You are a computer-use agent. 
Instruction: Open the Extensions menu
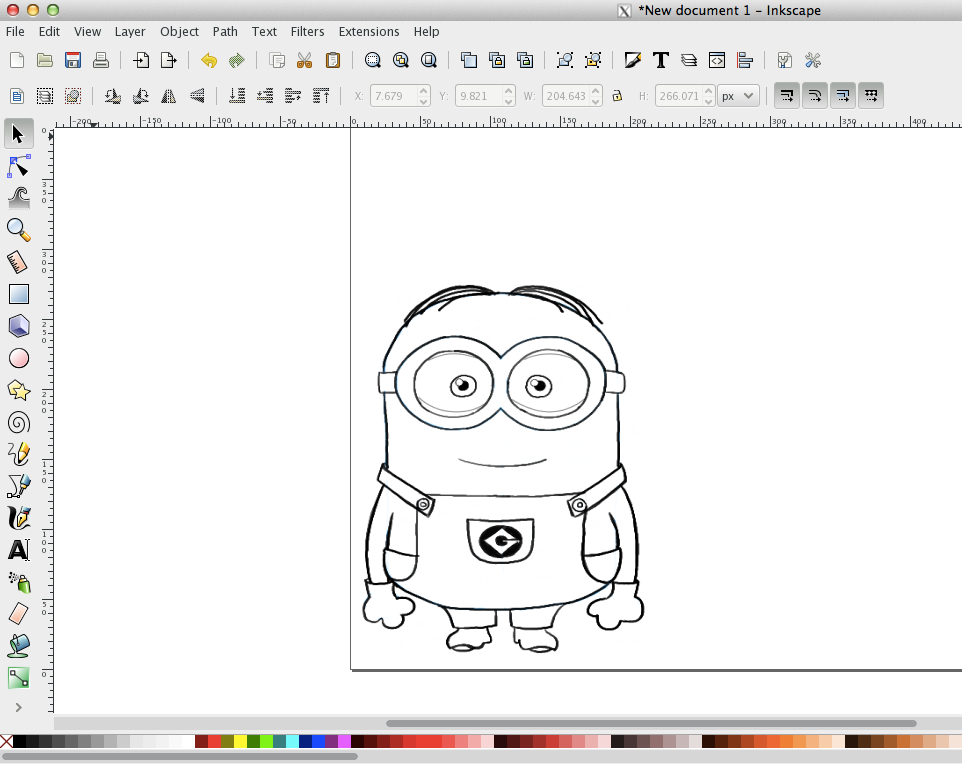(x=368, y=31)
